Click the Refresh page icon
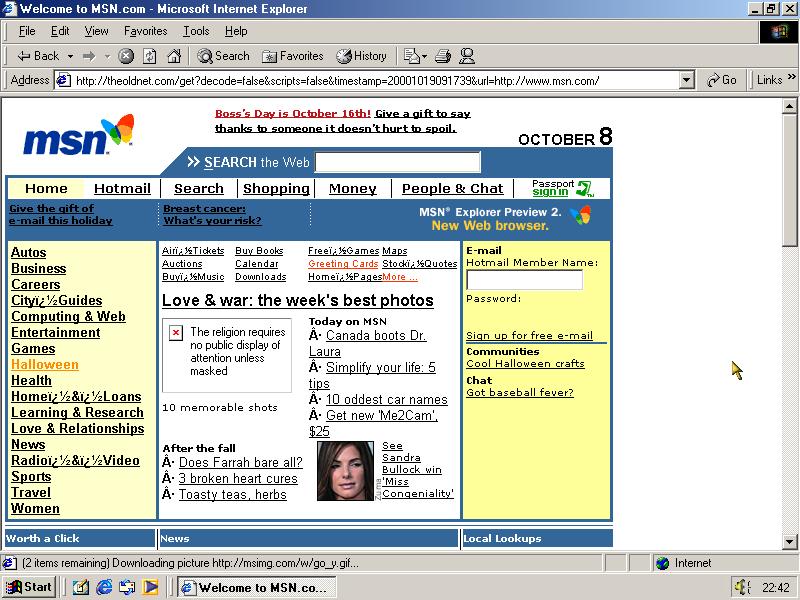 pyautogui.click(x=150, y=56)
